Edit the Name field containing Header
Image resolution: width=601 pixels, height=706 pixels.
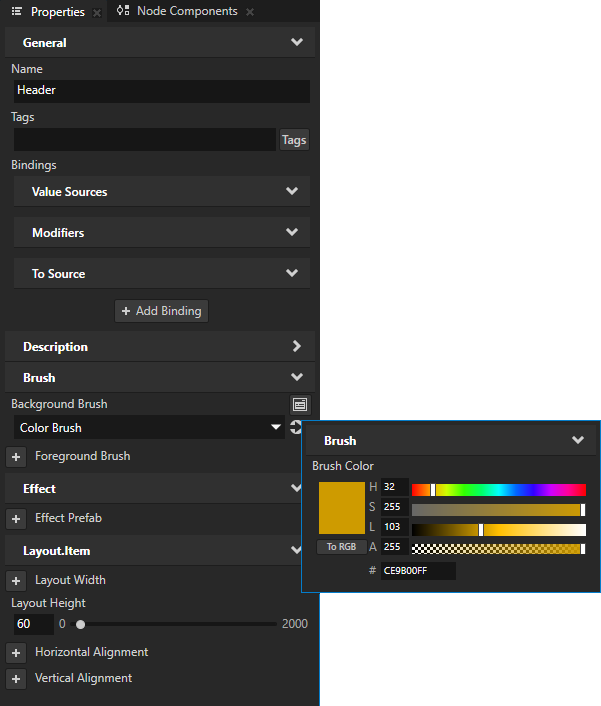tap(162, 91)
